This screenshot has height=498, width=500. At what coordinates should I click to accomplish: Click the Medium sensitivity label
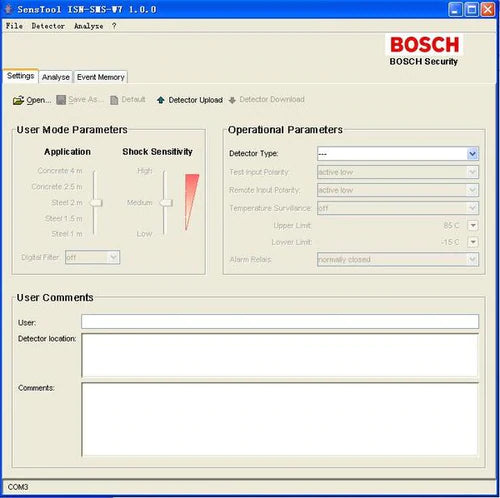pos(140,203)
